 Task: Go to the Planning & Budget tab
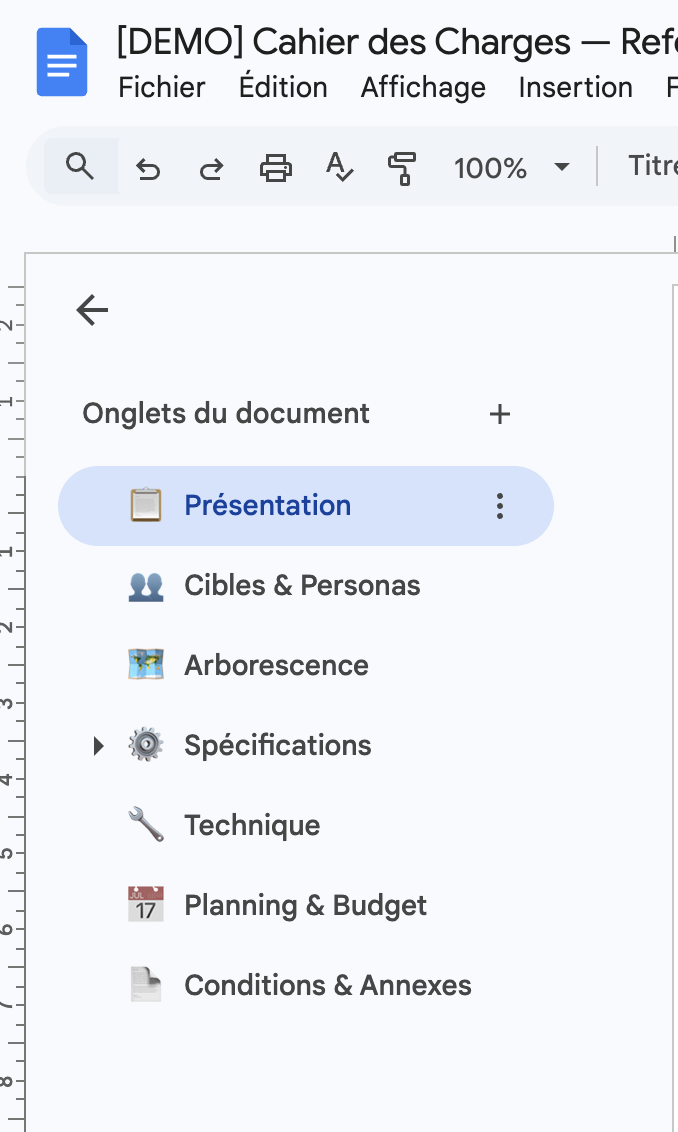click(305, 905)
